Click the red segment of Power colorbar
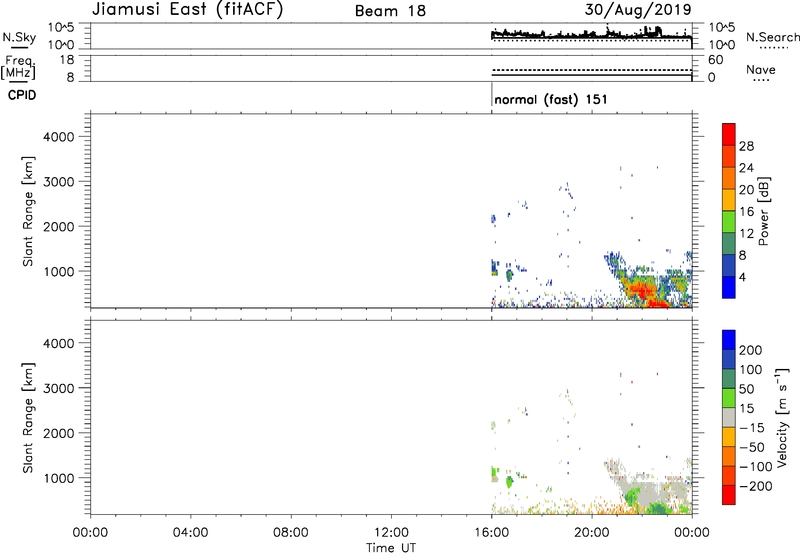 pos(729,134)
